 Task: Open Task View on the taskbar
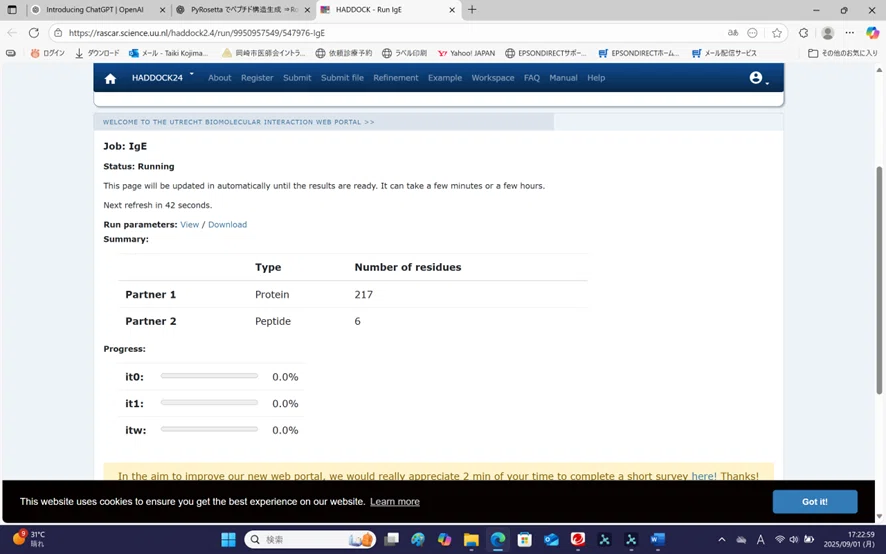coord(391,539)
